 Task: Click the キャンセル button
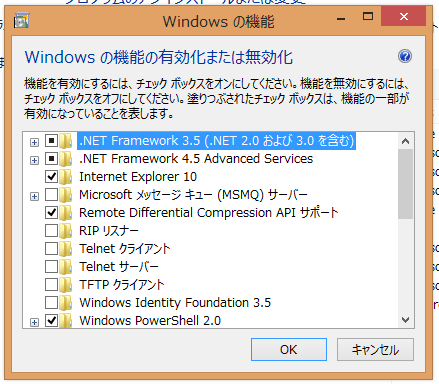(x=375, y=350)
